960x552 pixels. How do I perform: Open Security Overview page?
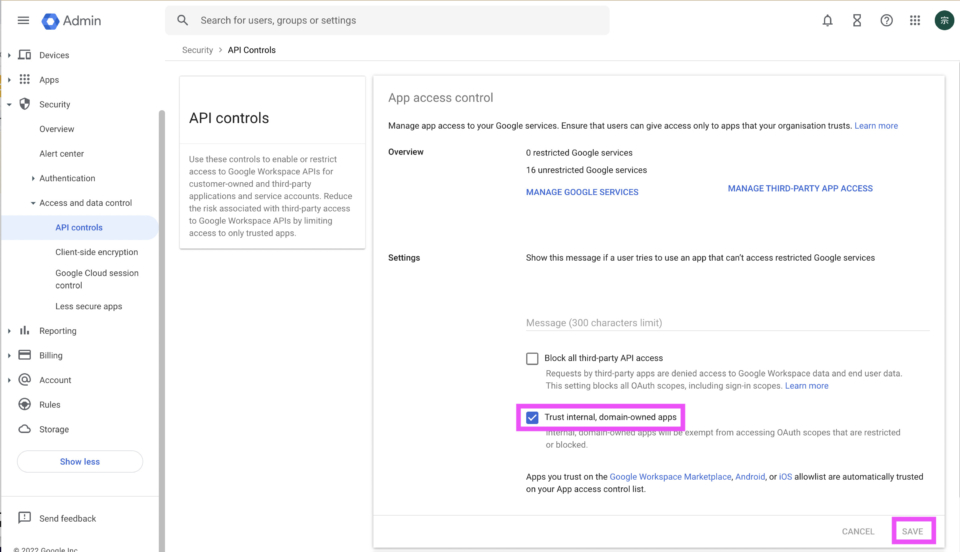pyautogui.click(x=56, y=129)
